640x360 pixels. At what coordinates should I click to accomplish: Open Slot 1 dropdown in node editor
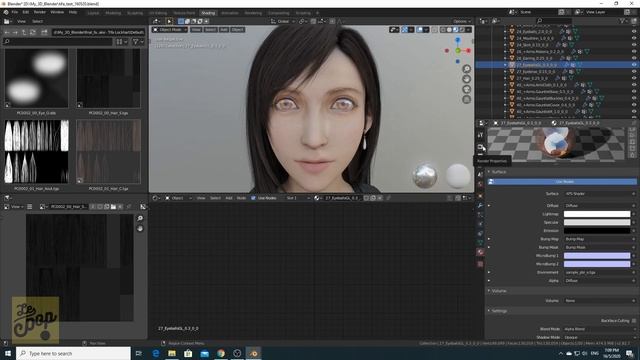point(298,198)
